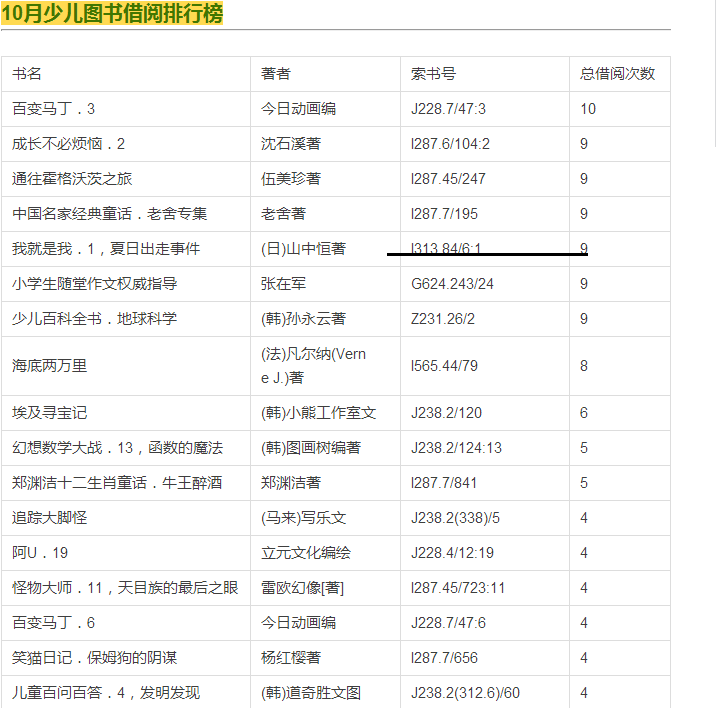Select book title 海底两万里

point(49,366)
